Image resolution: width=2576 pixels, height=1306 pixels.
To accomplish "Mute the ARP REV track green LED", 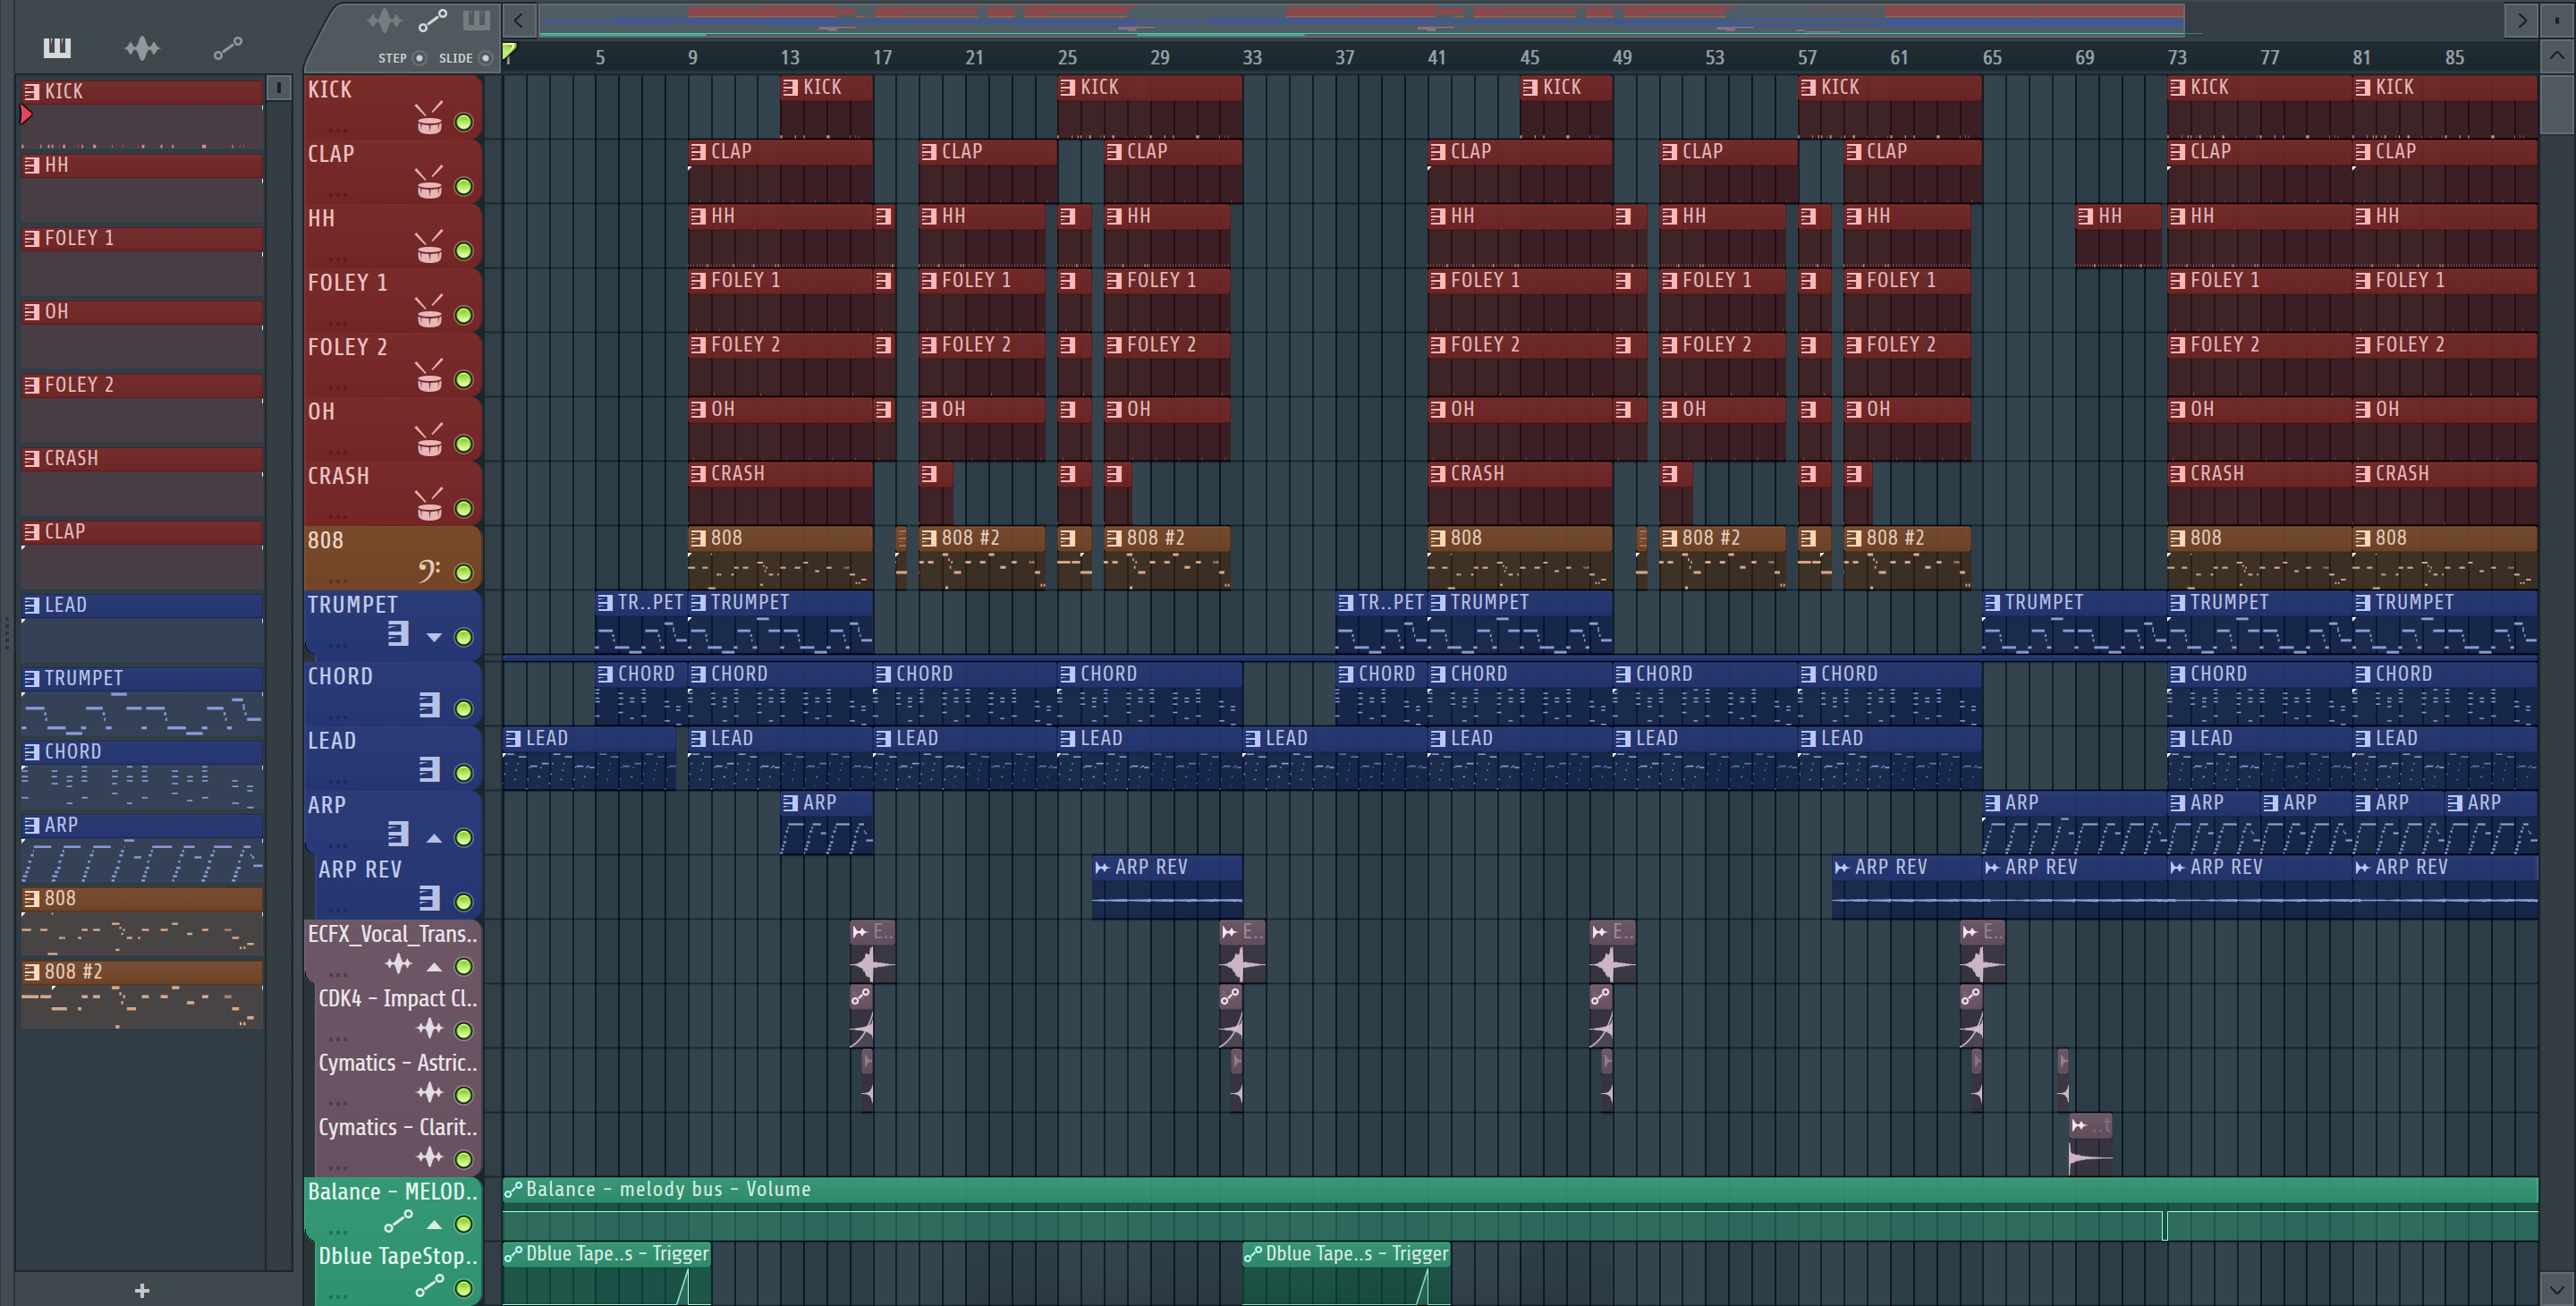I will click(464, 902).
